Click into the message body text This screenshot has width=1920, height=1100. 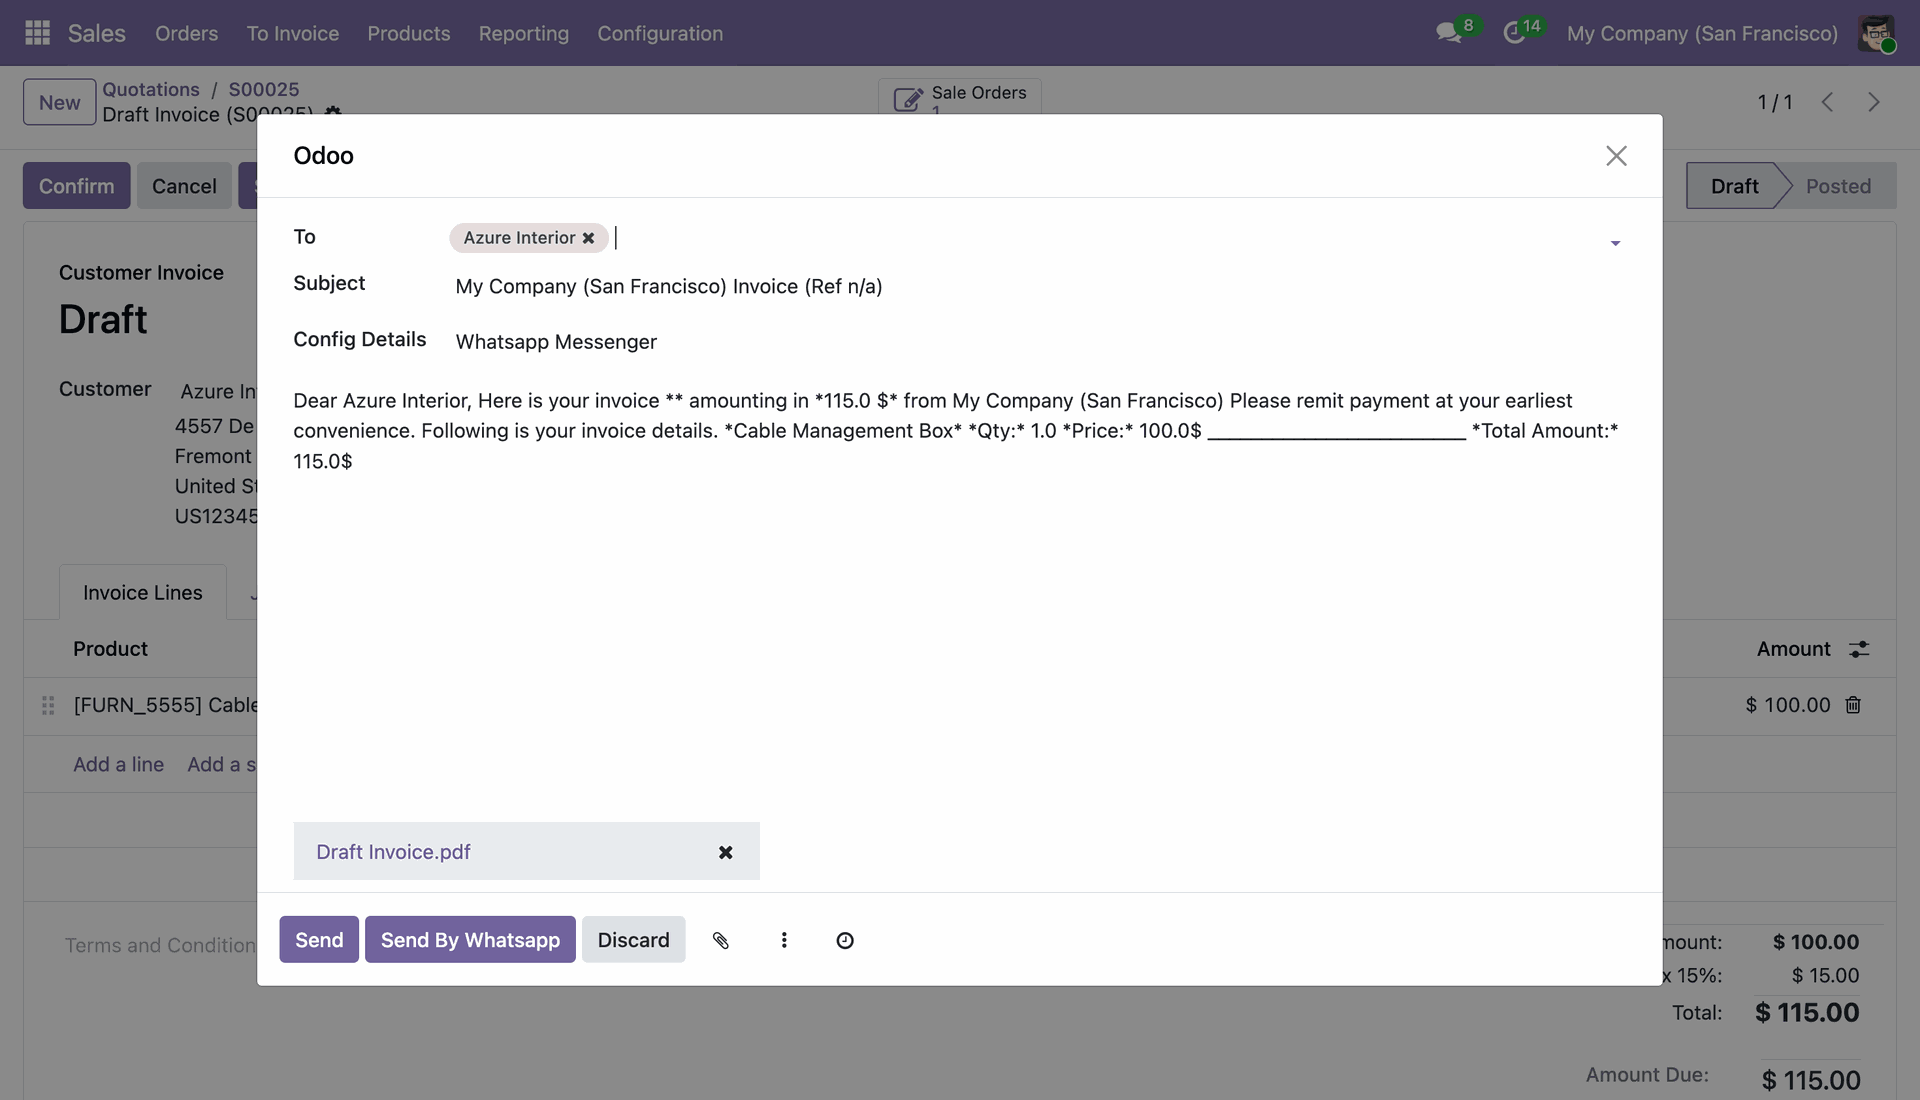pyautogui.click(x=956, y=431)
